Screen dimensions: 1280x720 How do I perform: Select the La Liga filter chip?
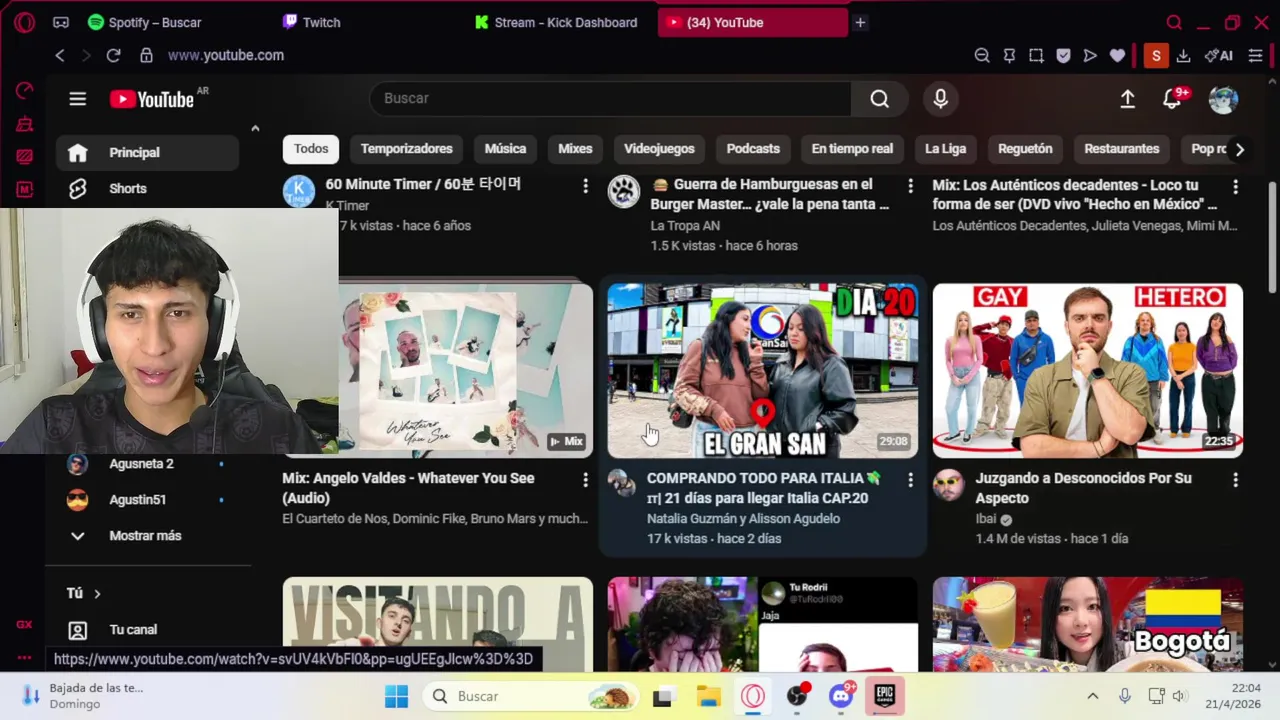[945, 149]
